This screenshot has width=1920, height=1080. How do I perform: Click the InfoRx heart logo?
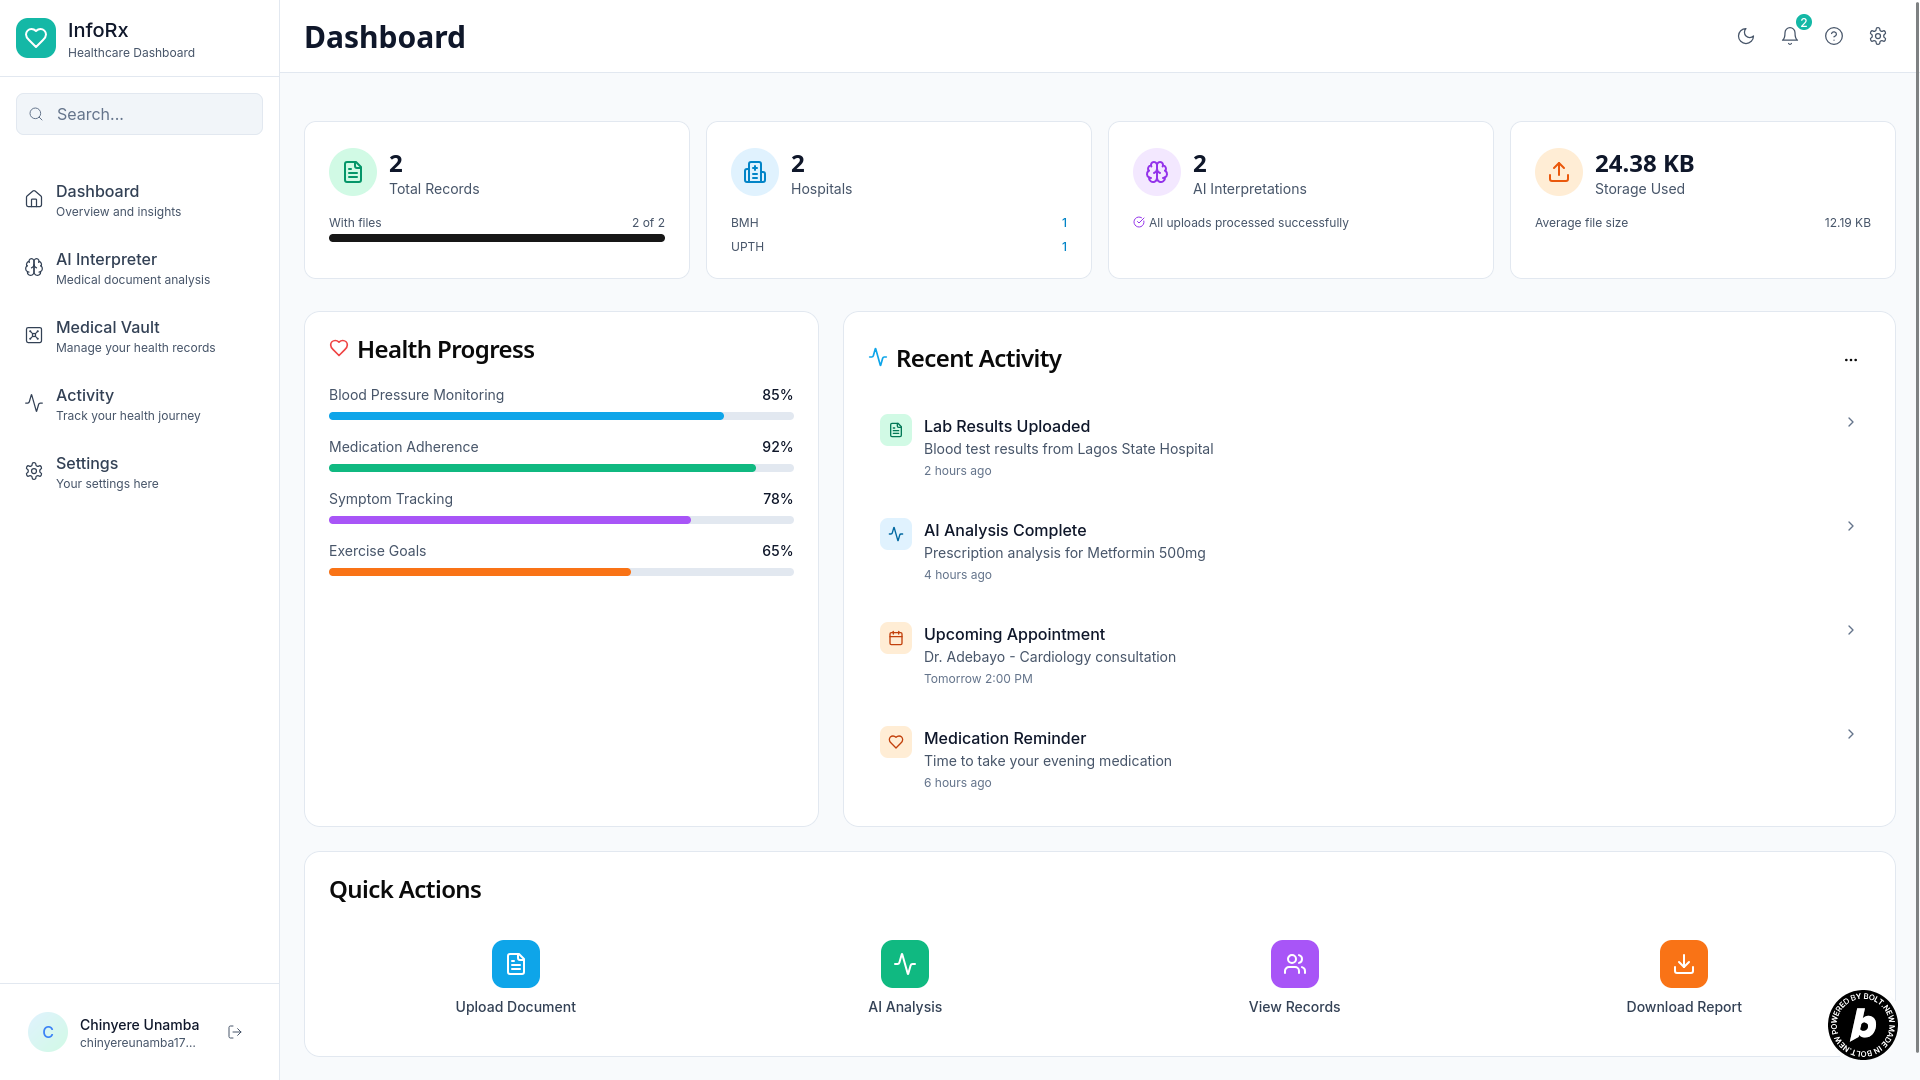[x=36, y=38]
